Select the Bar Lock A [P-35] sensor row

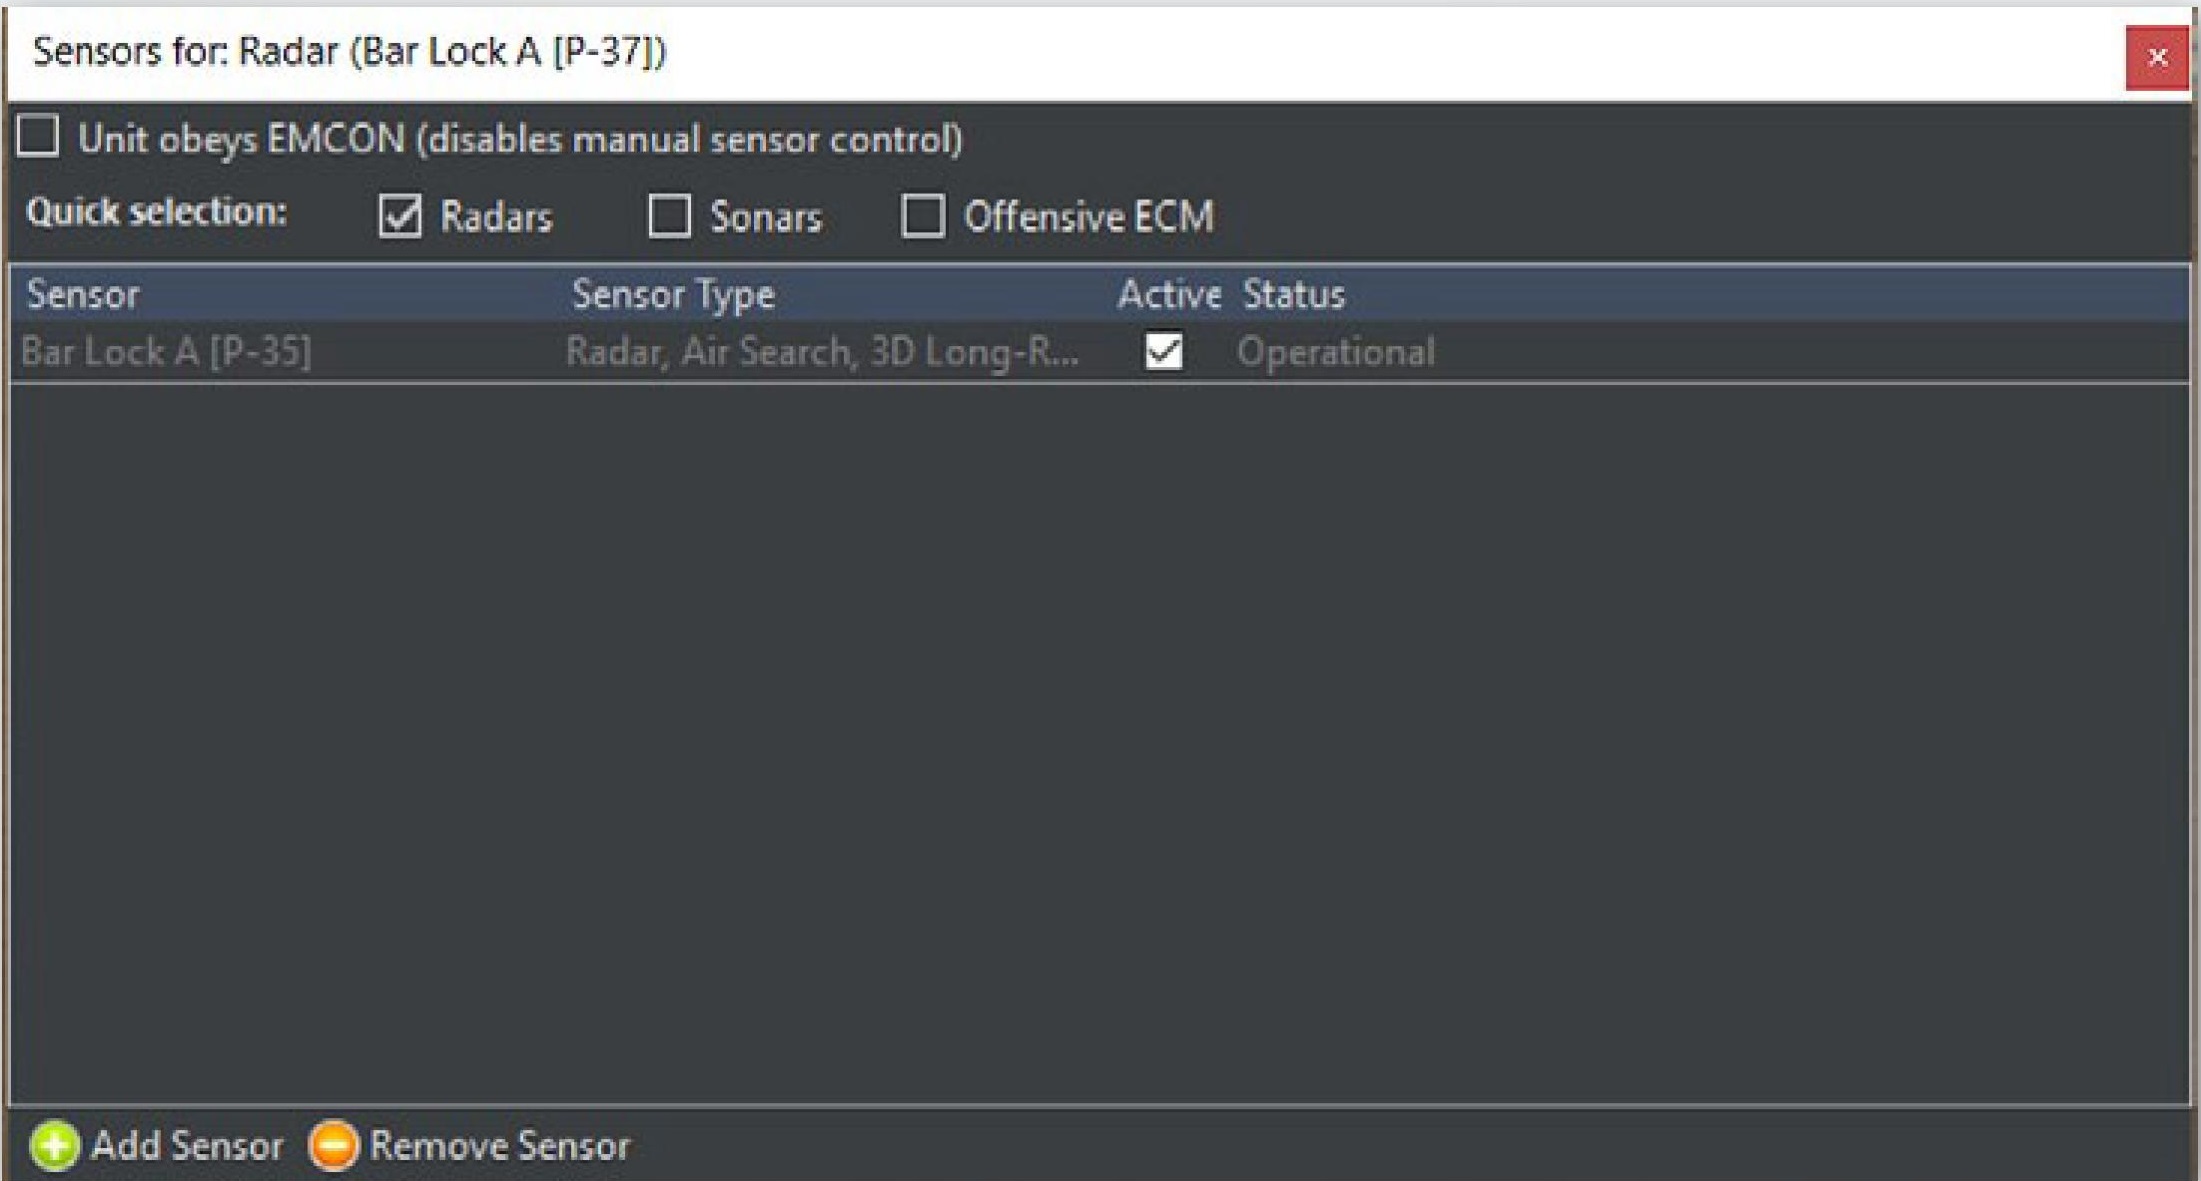pyautogui.click(x=166, y=352)
